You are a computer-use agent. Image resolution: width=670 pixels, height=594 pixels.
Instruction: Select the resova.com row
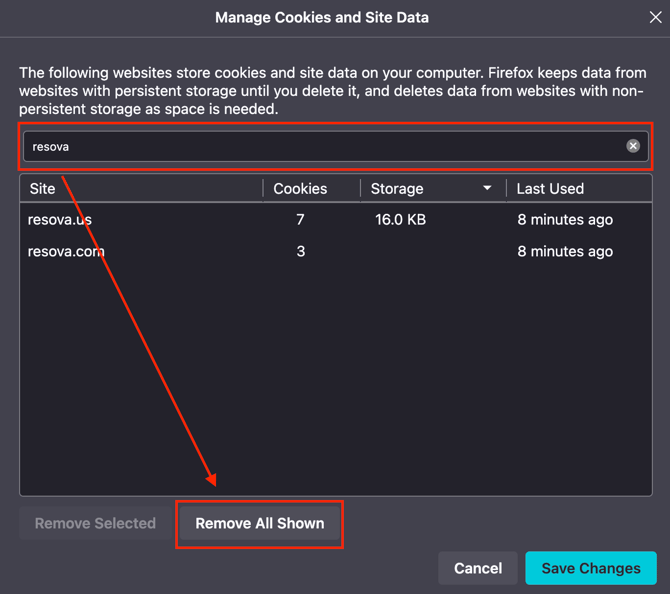[x=336, y=251]
